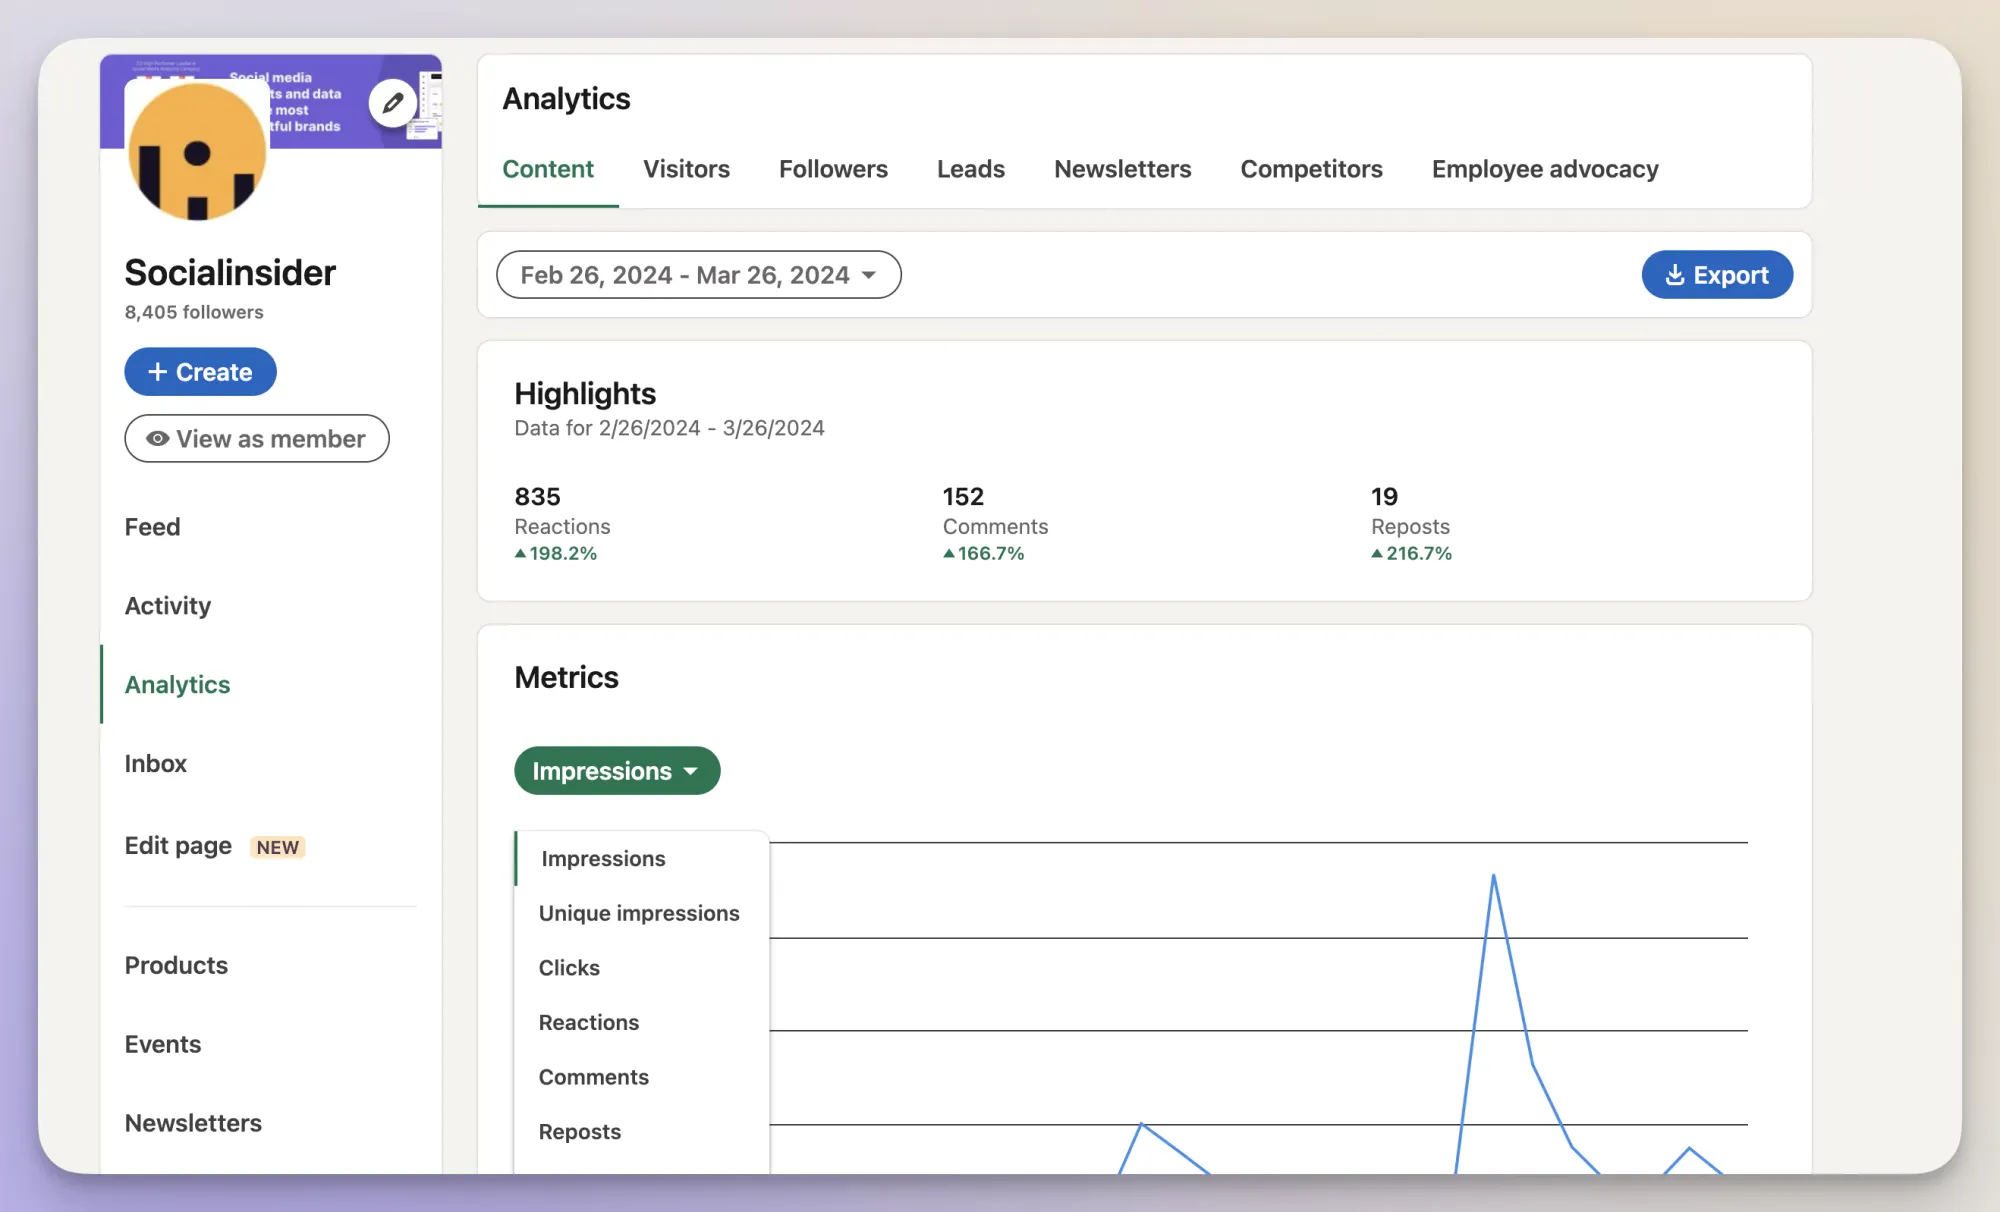The height and width of the screenshot is (1212, 2000).
Task: Click the Products sidebar icon
Action: click(176, 963)
